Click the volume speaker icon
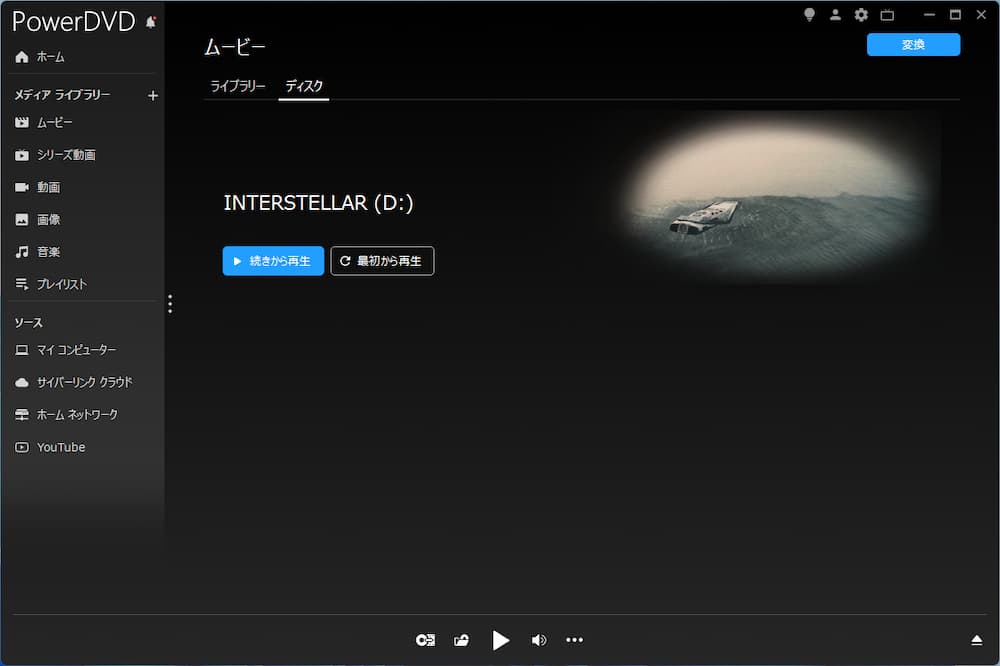 point(539,640)
